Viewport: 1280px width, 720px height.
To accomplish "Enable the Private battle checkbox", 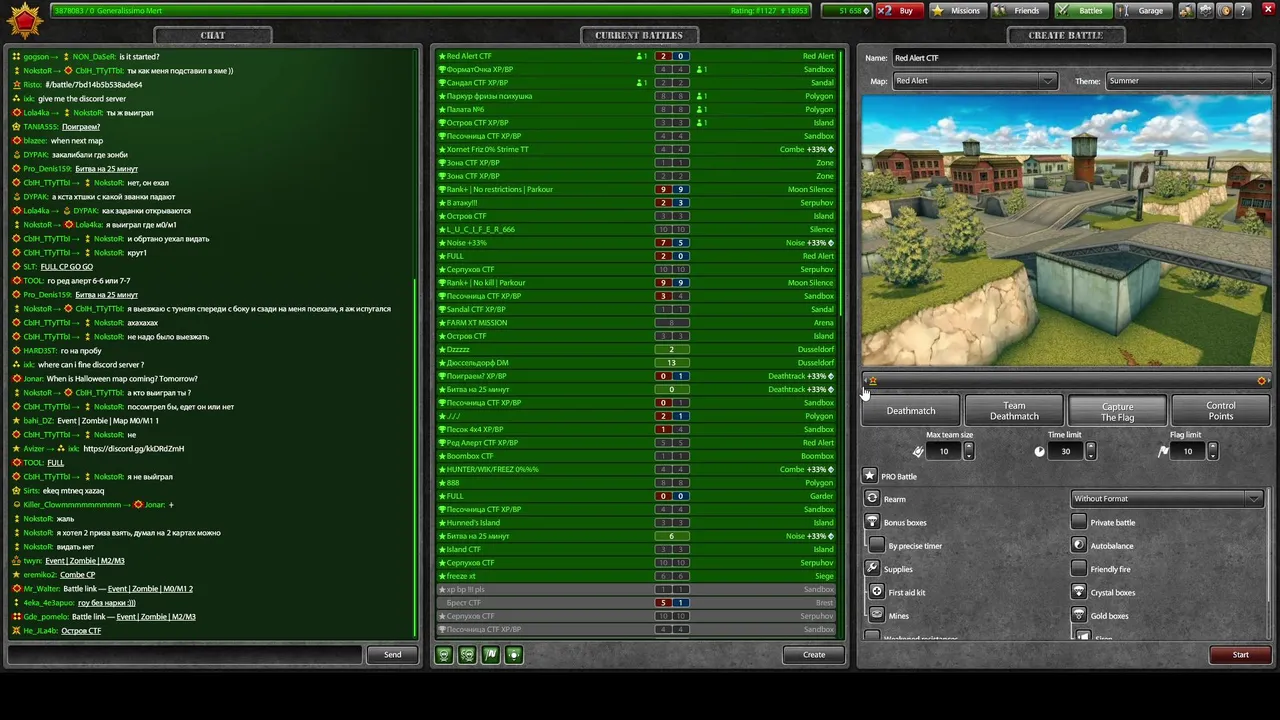I will (1078, 522).
